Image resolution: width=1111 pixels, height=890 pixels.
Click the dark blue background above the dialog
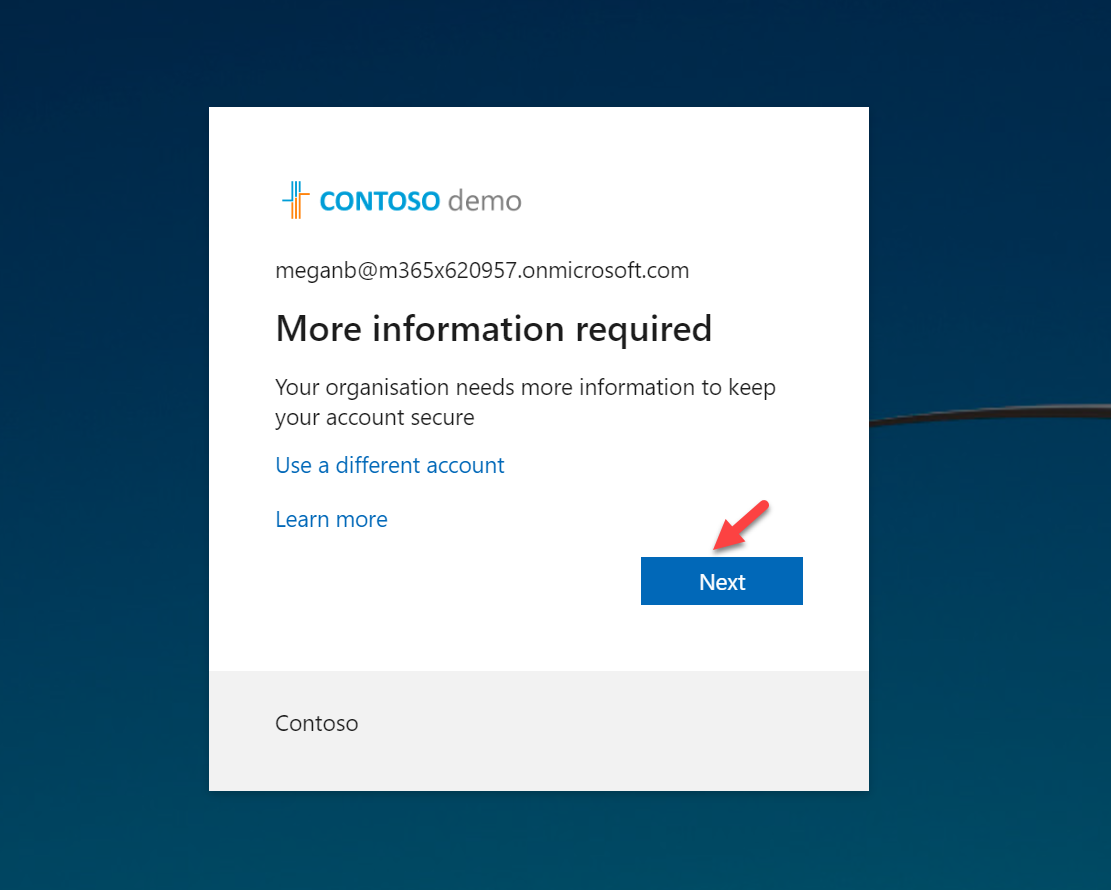pyautogui.click(x=538, y=53)
